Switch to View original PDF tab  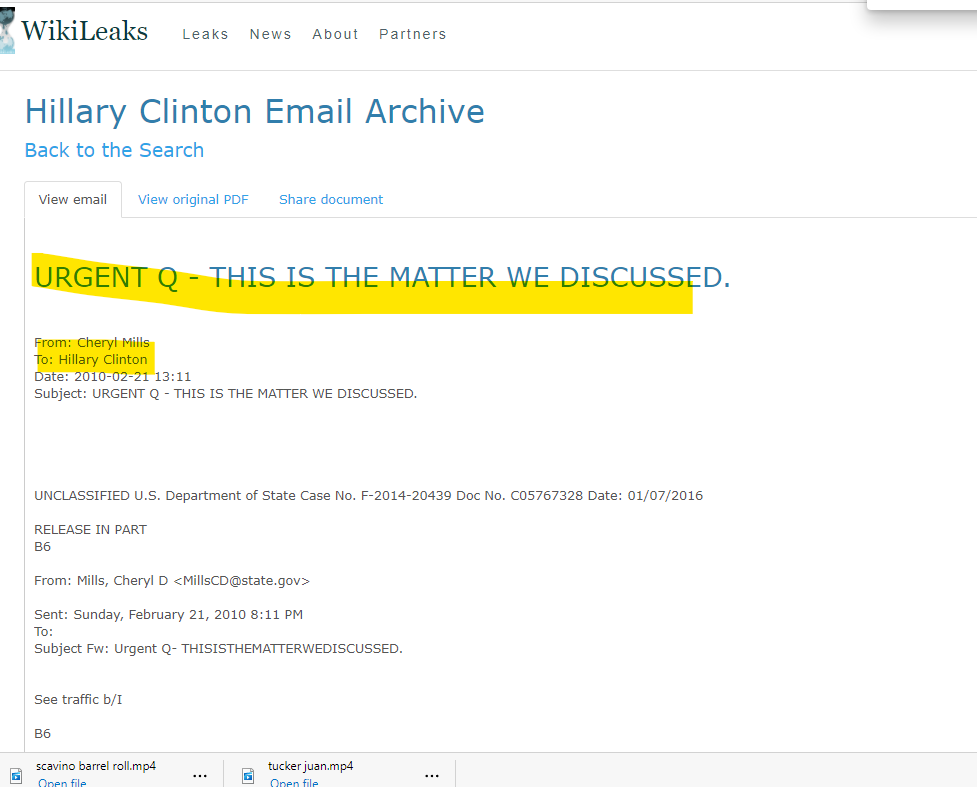click(193, 199)
